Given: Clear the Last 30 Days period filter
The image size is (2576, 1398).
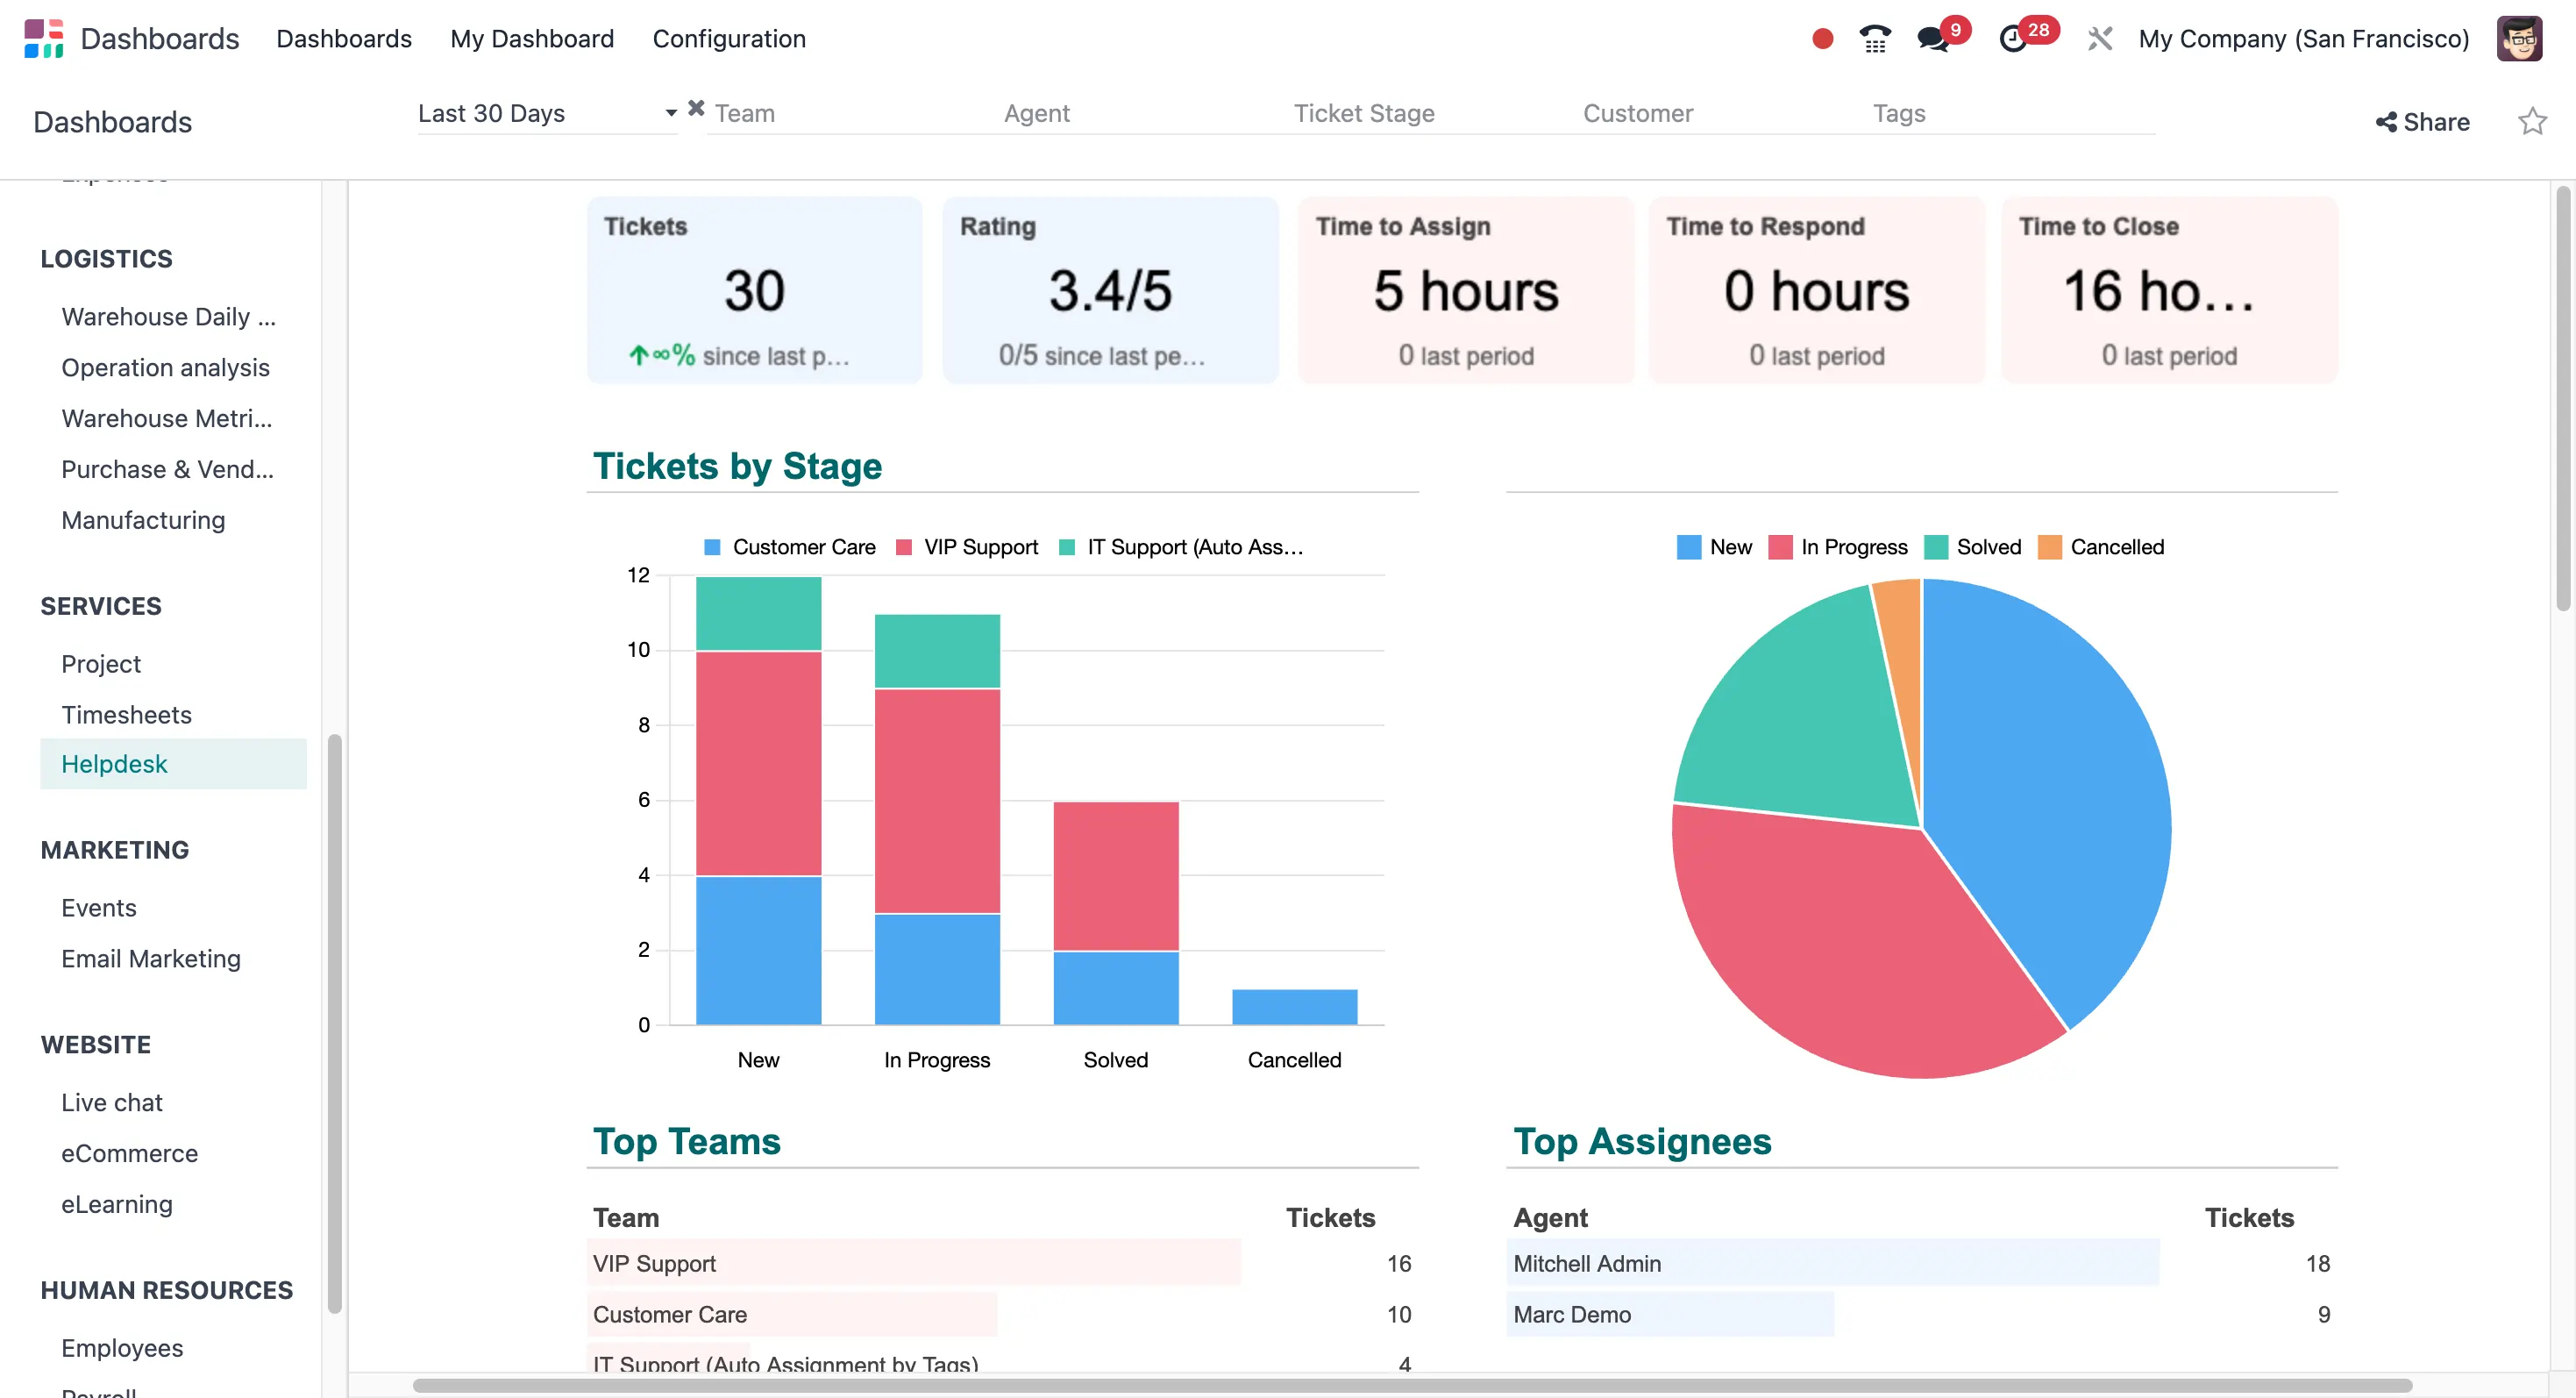Looking at the screenshot, I should (696, 108).
